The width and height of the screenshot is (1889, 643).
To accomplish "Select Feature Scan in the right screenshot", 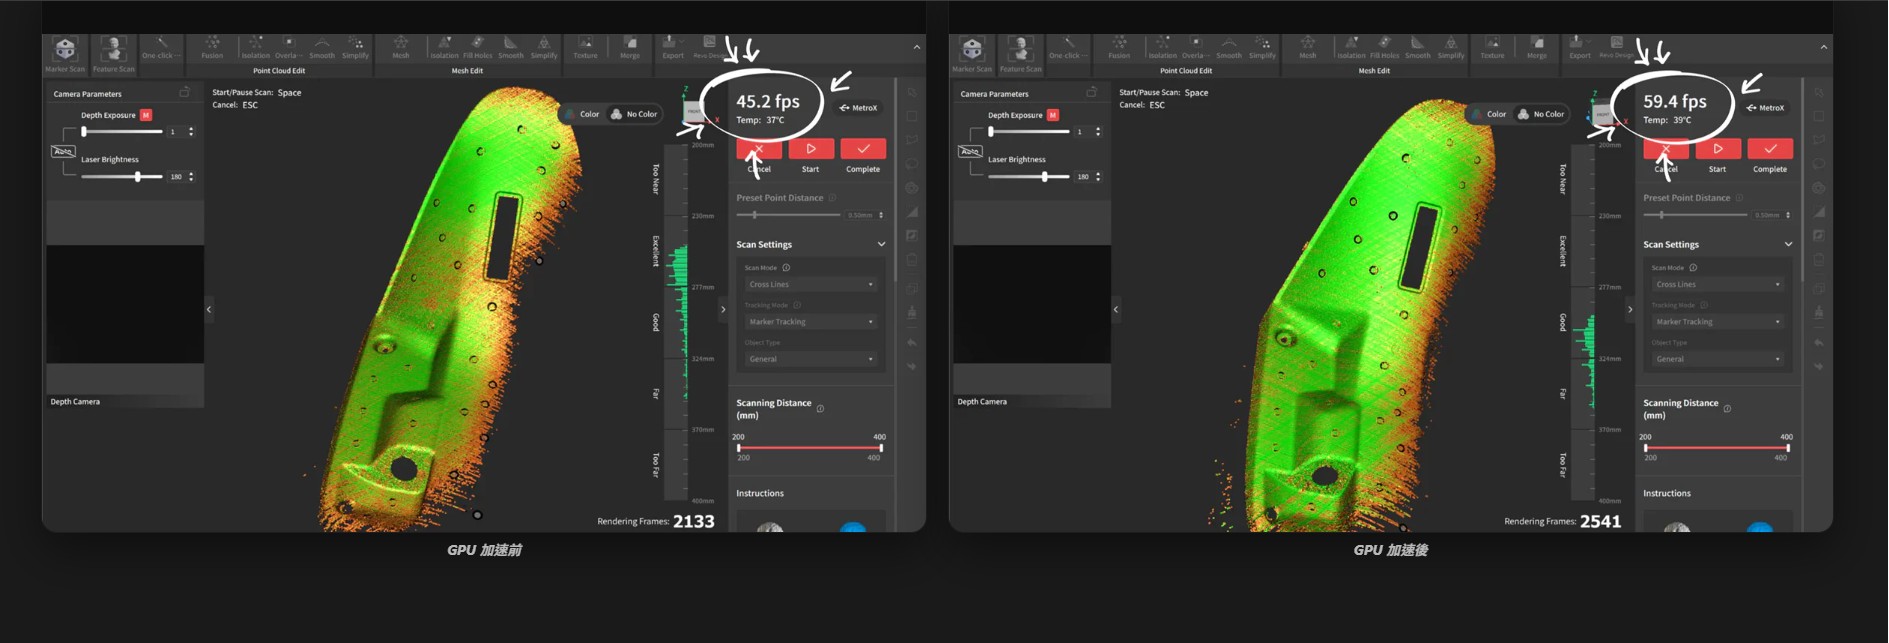I will (x=1020, y=52).
